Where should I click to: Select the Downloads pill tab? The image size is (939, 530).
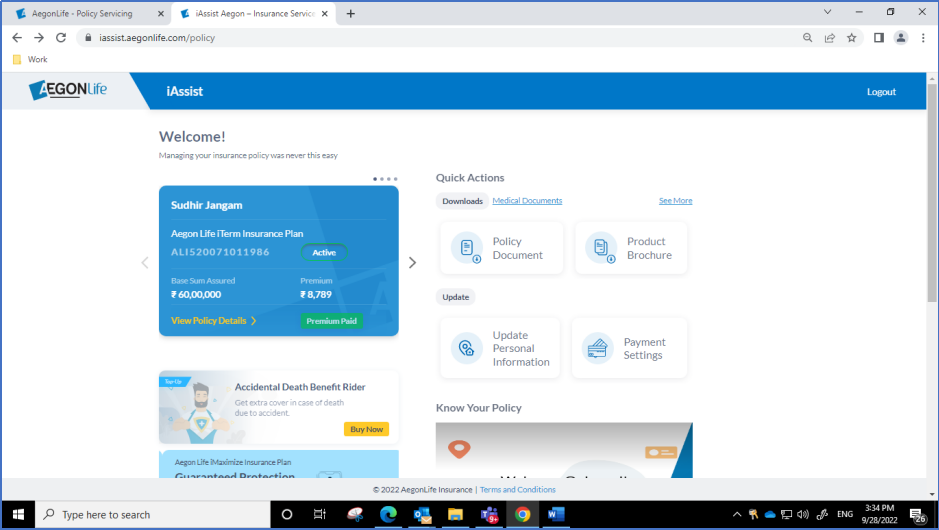click(462, 201)
